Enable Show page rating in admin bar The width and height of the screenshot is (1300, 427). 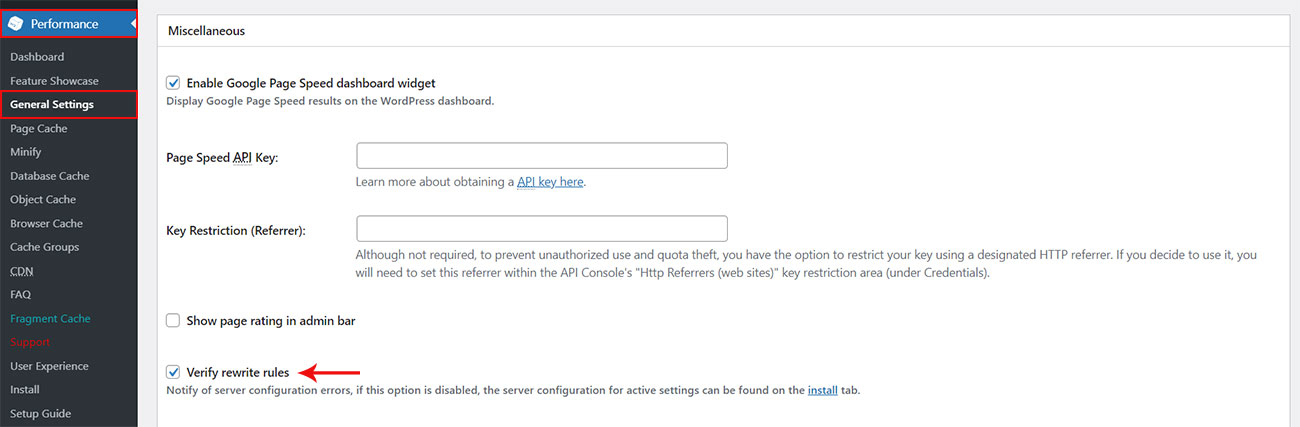click(173, 321)
